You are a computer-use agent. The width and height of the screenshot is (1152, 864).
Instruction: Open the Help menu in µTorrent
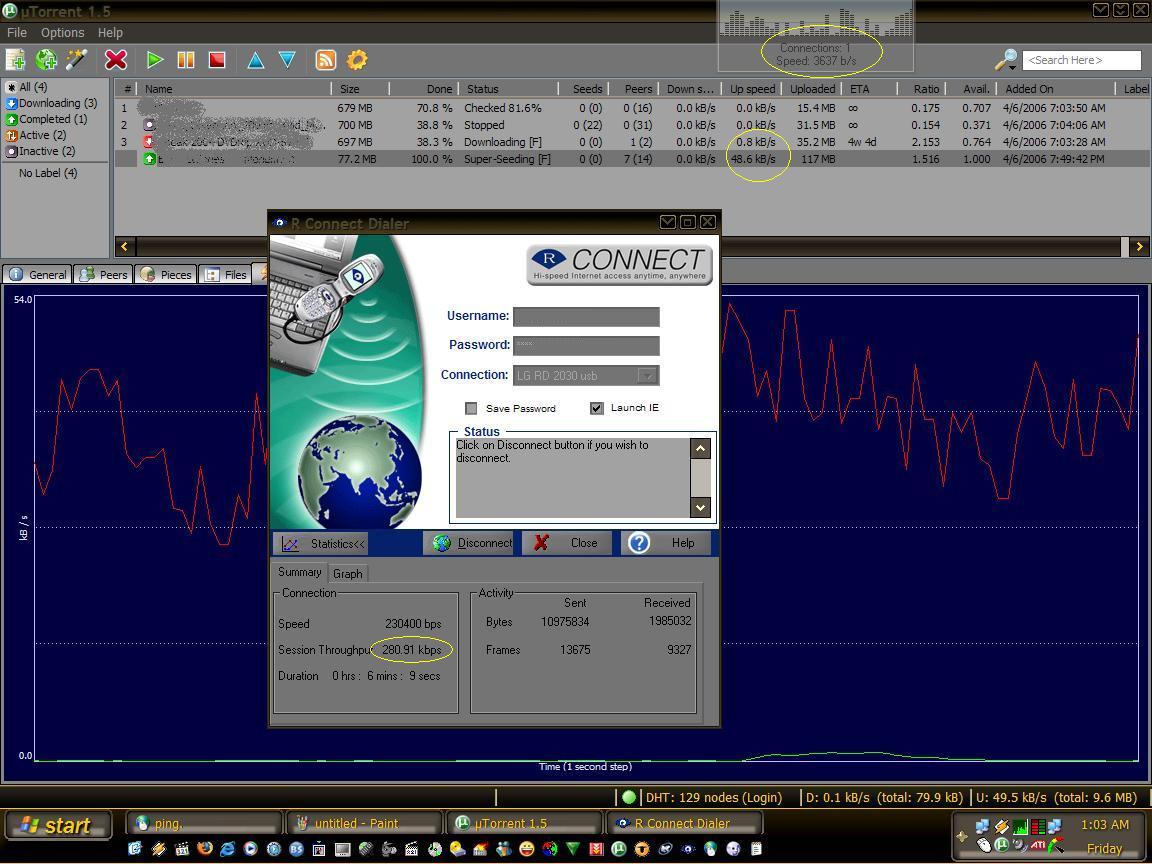[x=110, y=32]
